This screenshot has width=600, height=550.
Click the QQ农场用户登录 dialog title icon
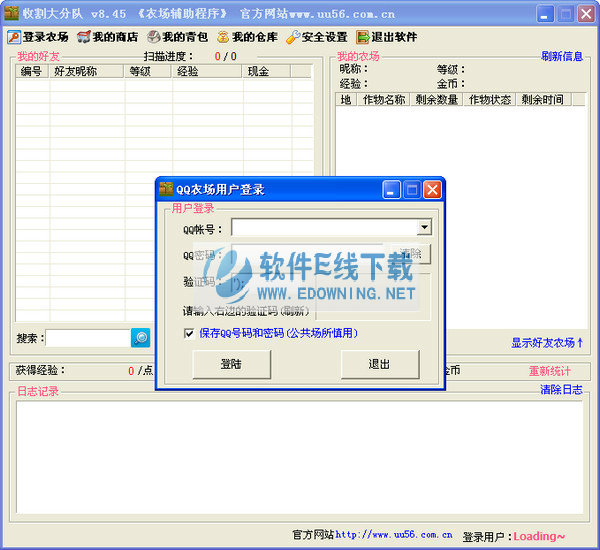click(166, 189)
